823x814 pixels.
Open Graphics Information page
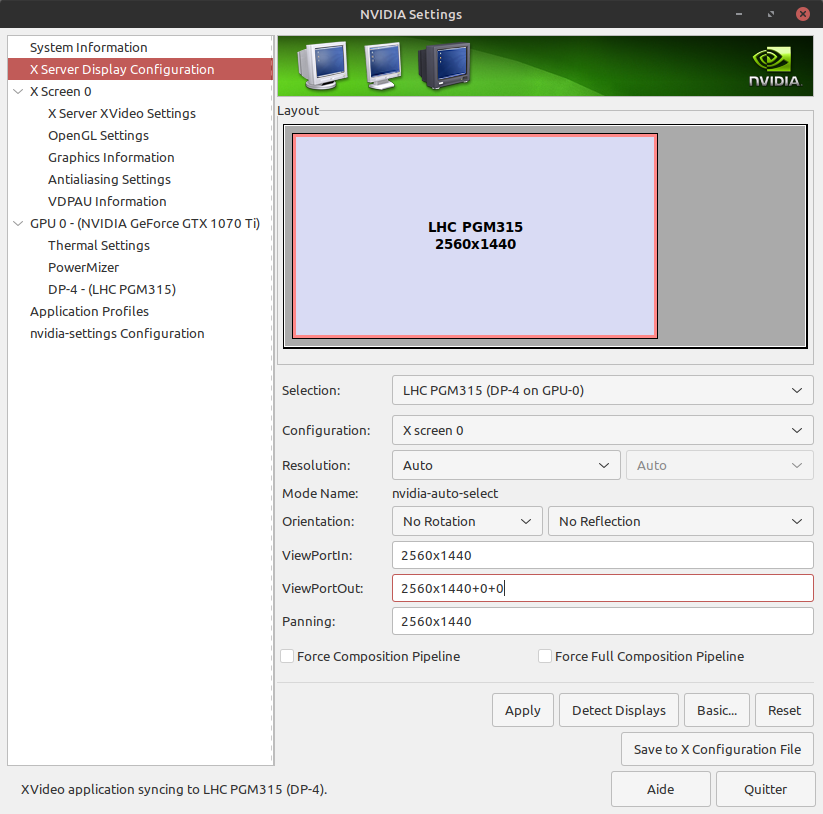click(111, 157)
